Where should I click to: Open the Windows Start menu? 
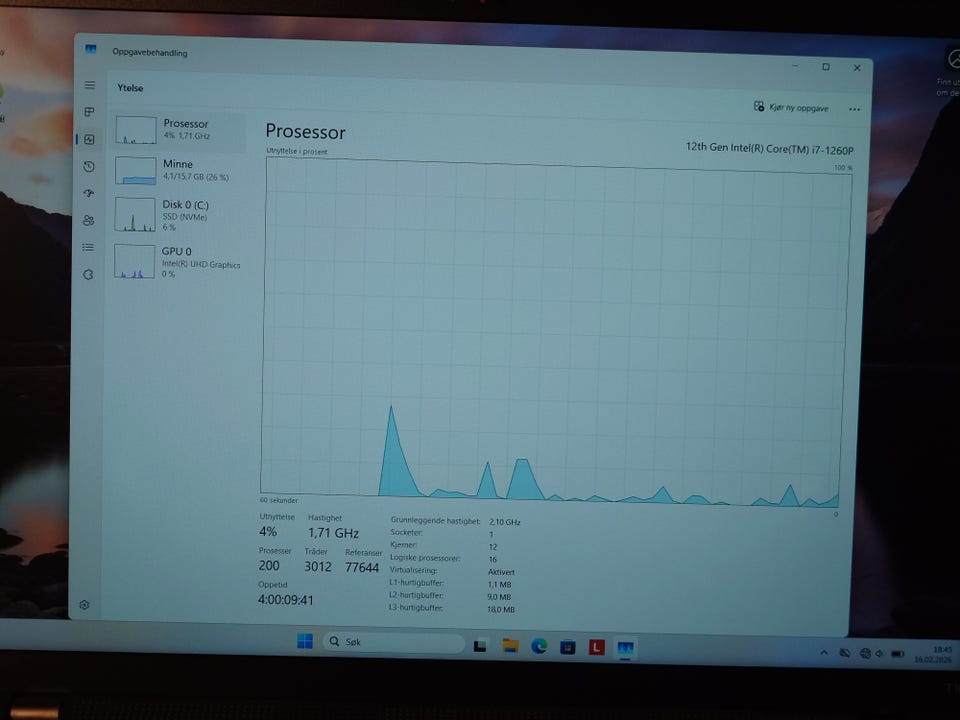point(305,641)
